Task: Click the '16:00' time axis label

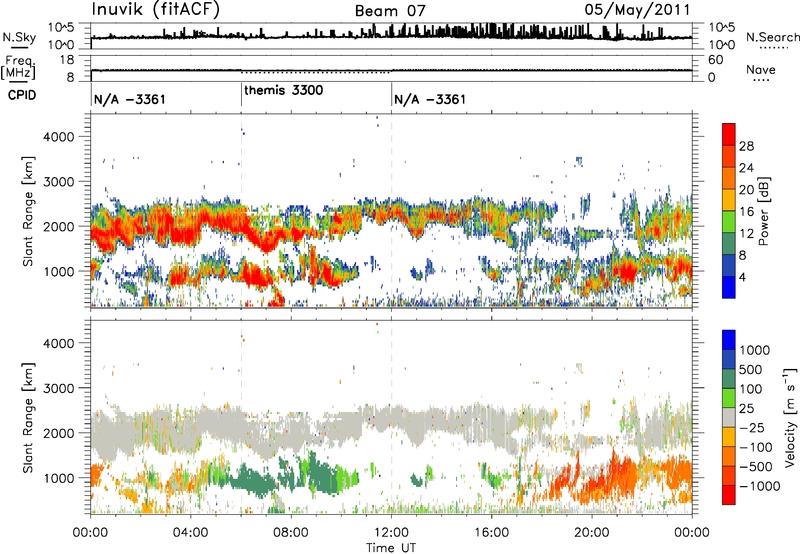Action: coord(491,533)
